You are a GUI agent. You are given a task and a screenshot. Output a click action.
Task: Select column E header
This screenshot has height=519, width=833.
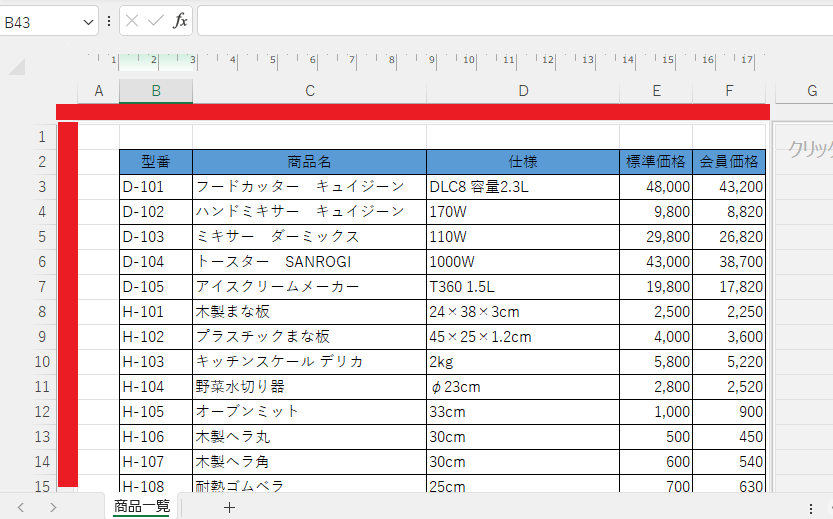pos(656,91)
